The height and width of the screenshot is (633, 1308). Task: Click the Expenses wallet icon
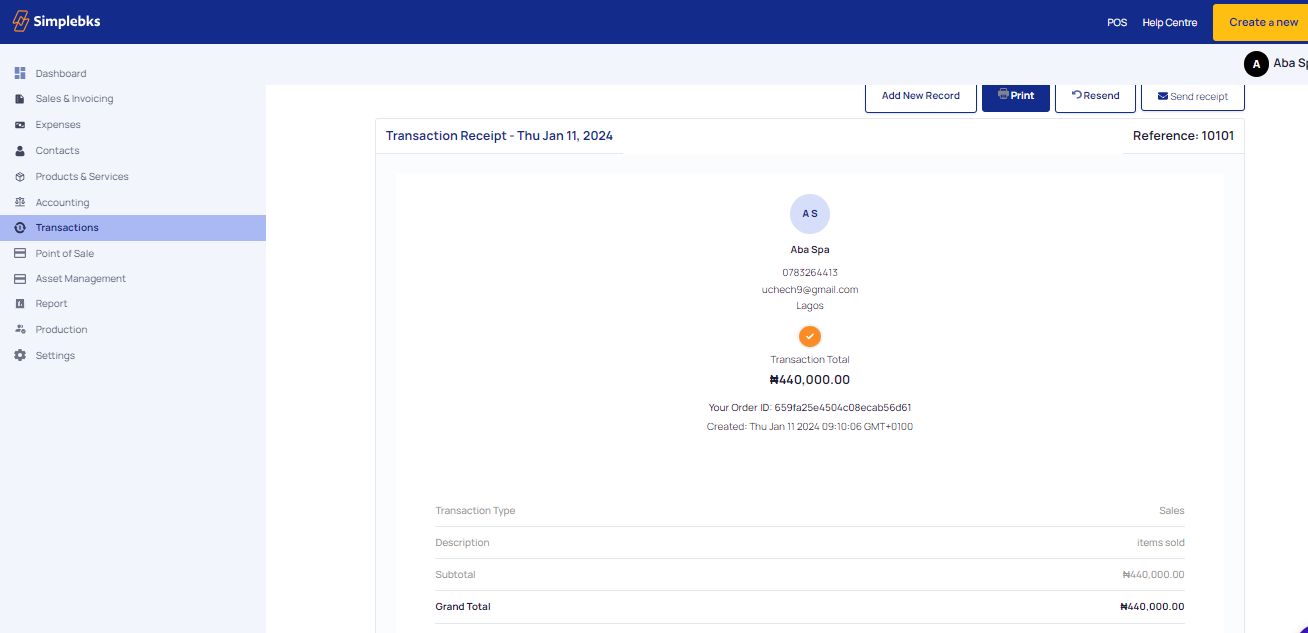click(20, 125)
